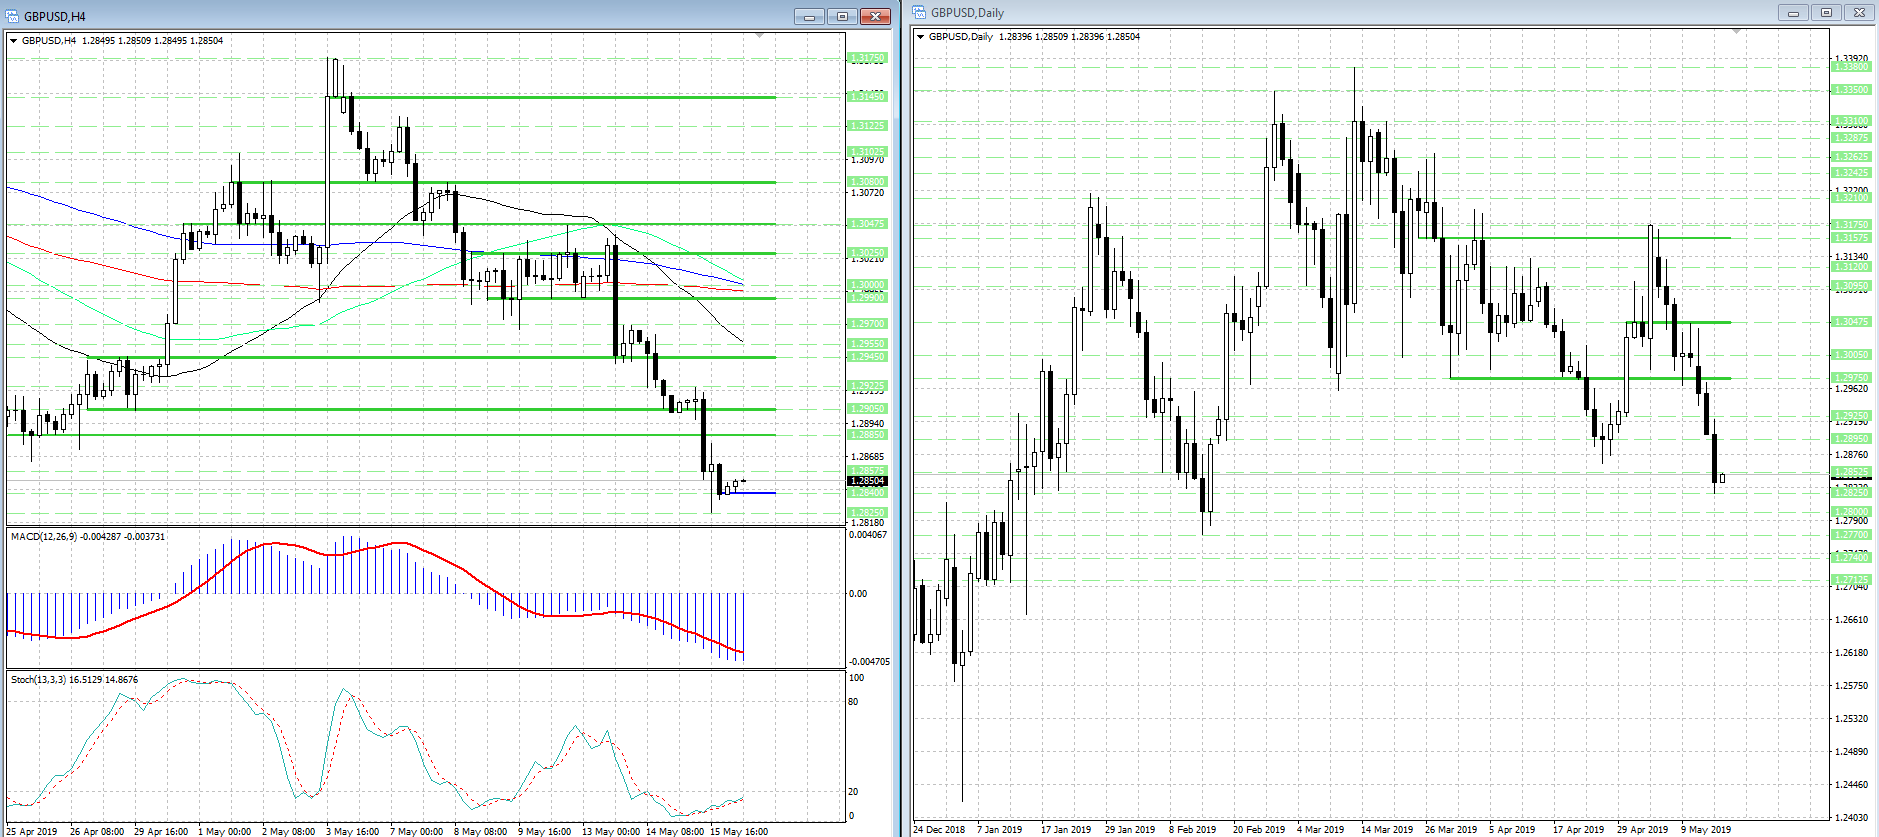Screen dimensions: 1879x837
Task: Click the 29 Apr 16:00 label on the H4 time axis
Action: point(161,831)
